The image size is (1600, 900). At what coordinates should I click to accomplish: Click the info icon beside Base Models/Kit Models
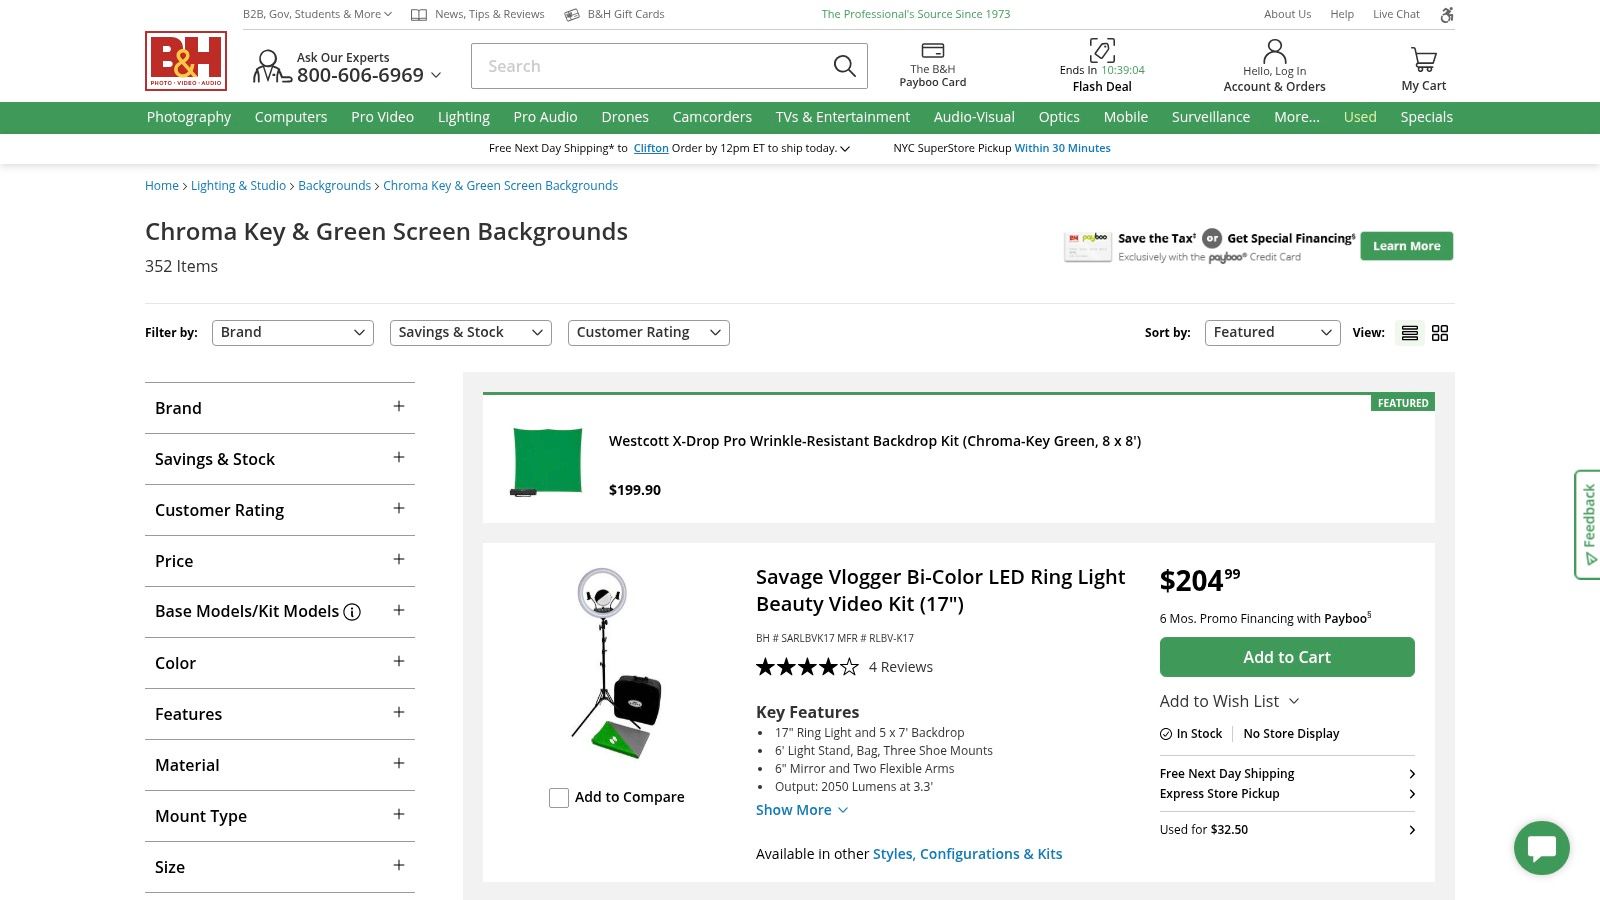click(352, 611)
